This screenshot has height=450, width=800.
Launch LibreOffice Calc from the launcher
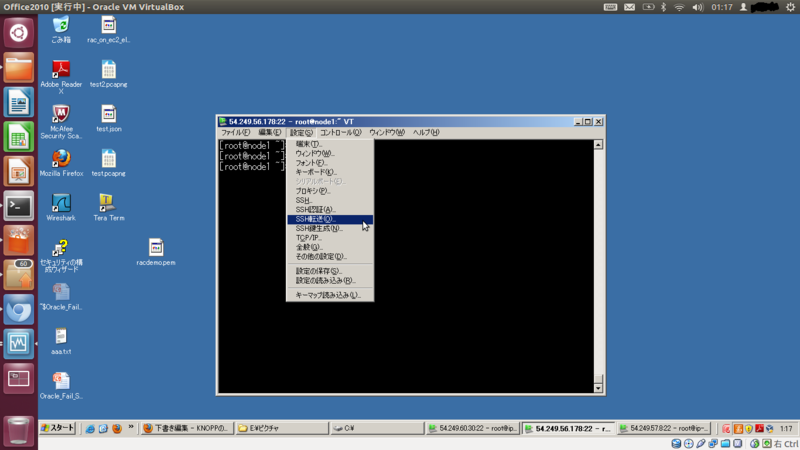point(19,137)
